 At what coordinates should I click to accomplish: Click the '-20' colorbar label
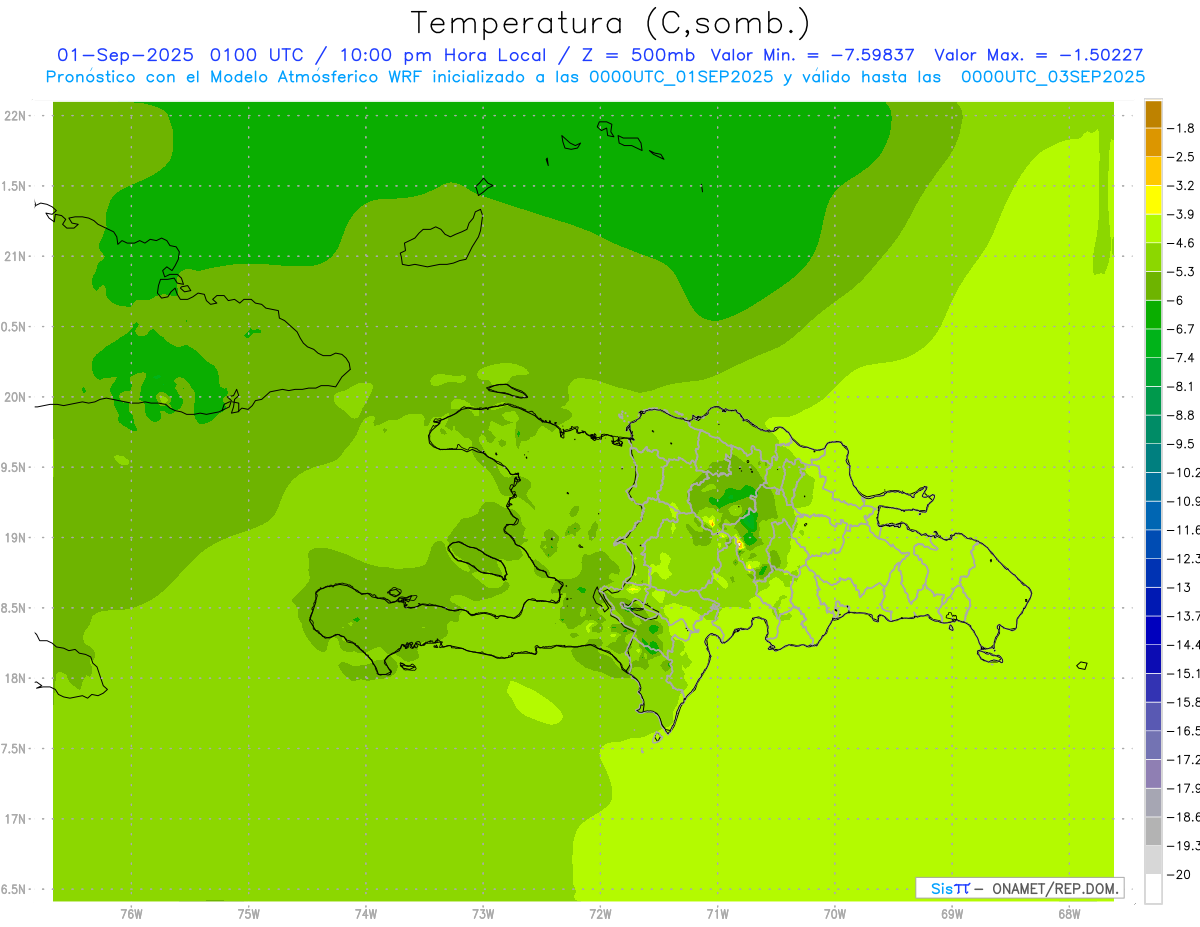click(x=1180, y=874)
